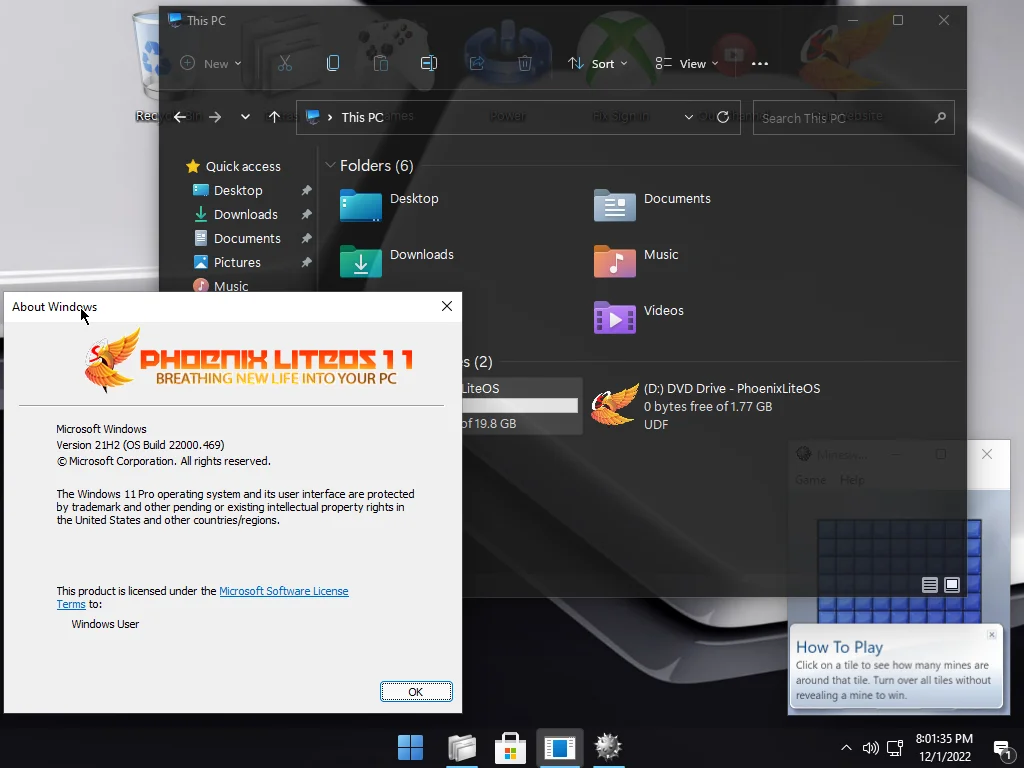The image size is (1024, 768).
Task: Click the Recycle Bin desktop icon
Action: tap(149, 65)
